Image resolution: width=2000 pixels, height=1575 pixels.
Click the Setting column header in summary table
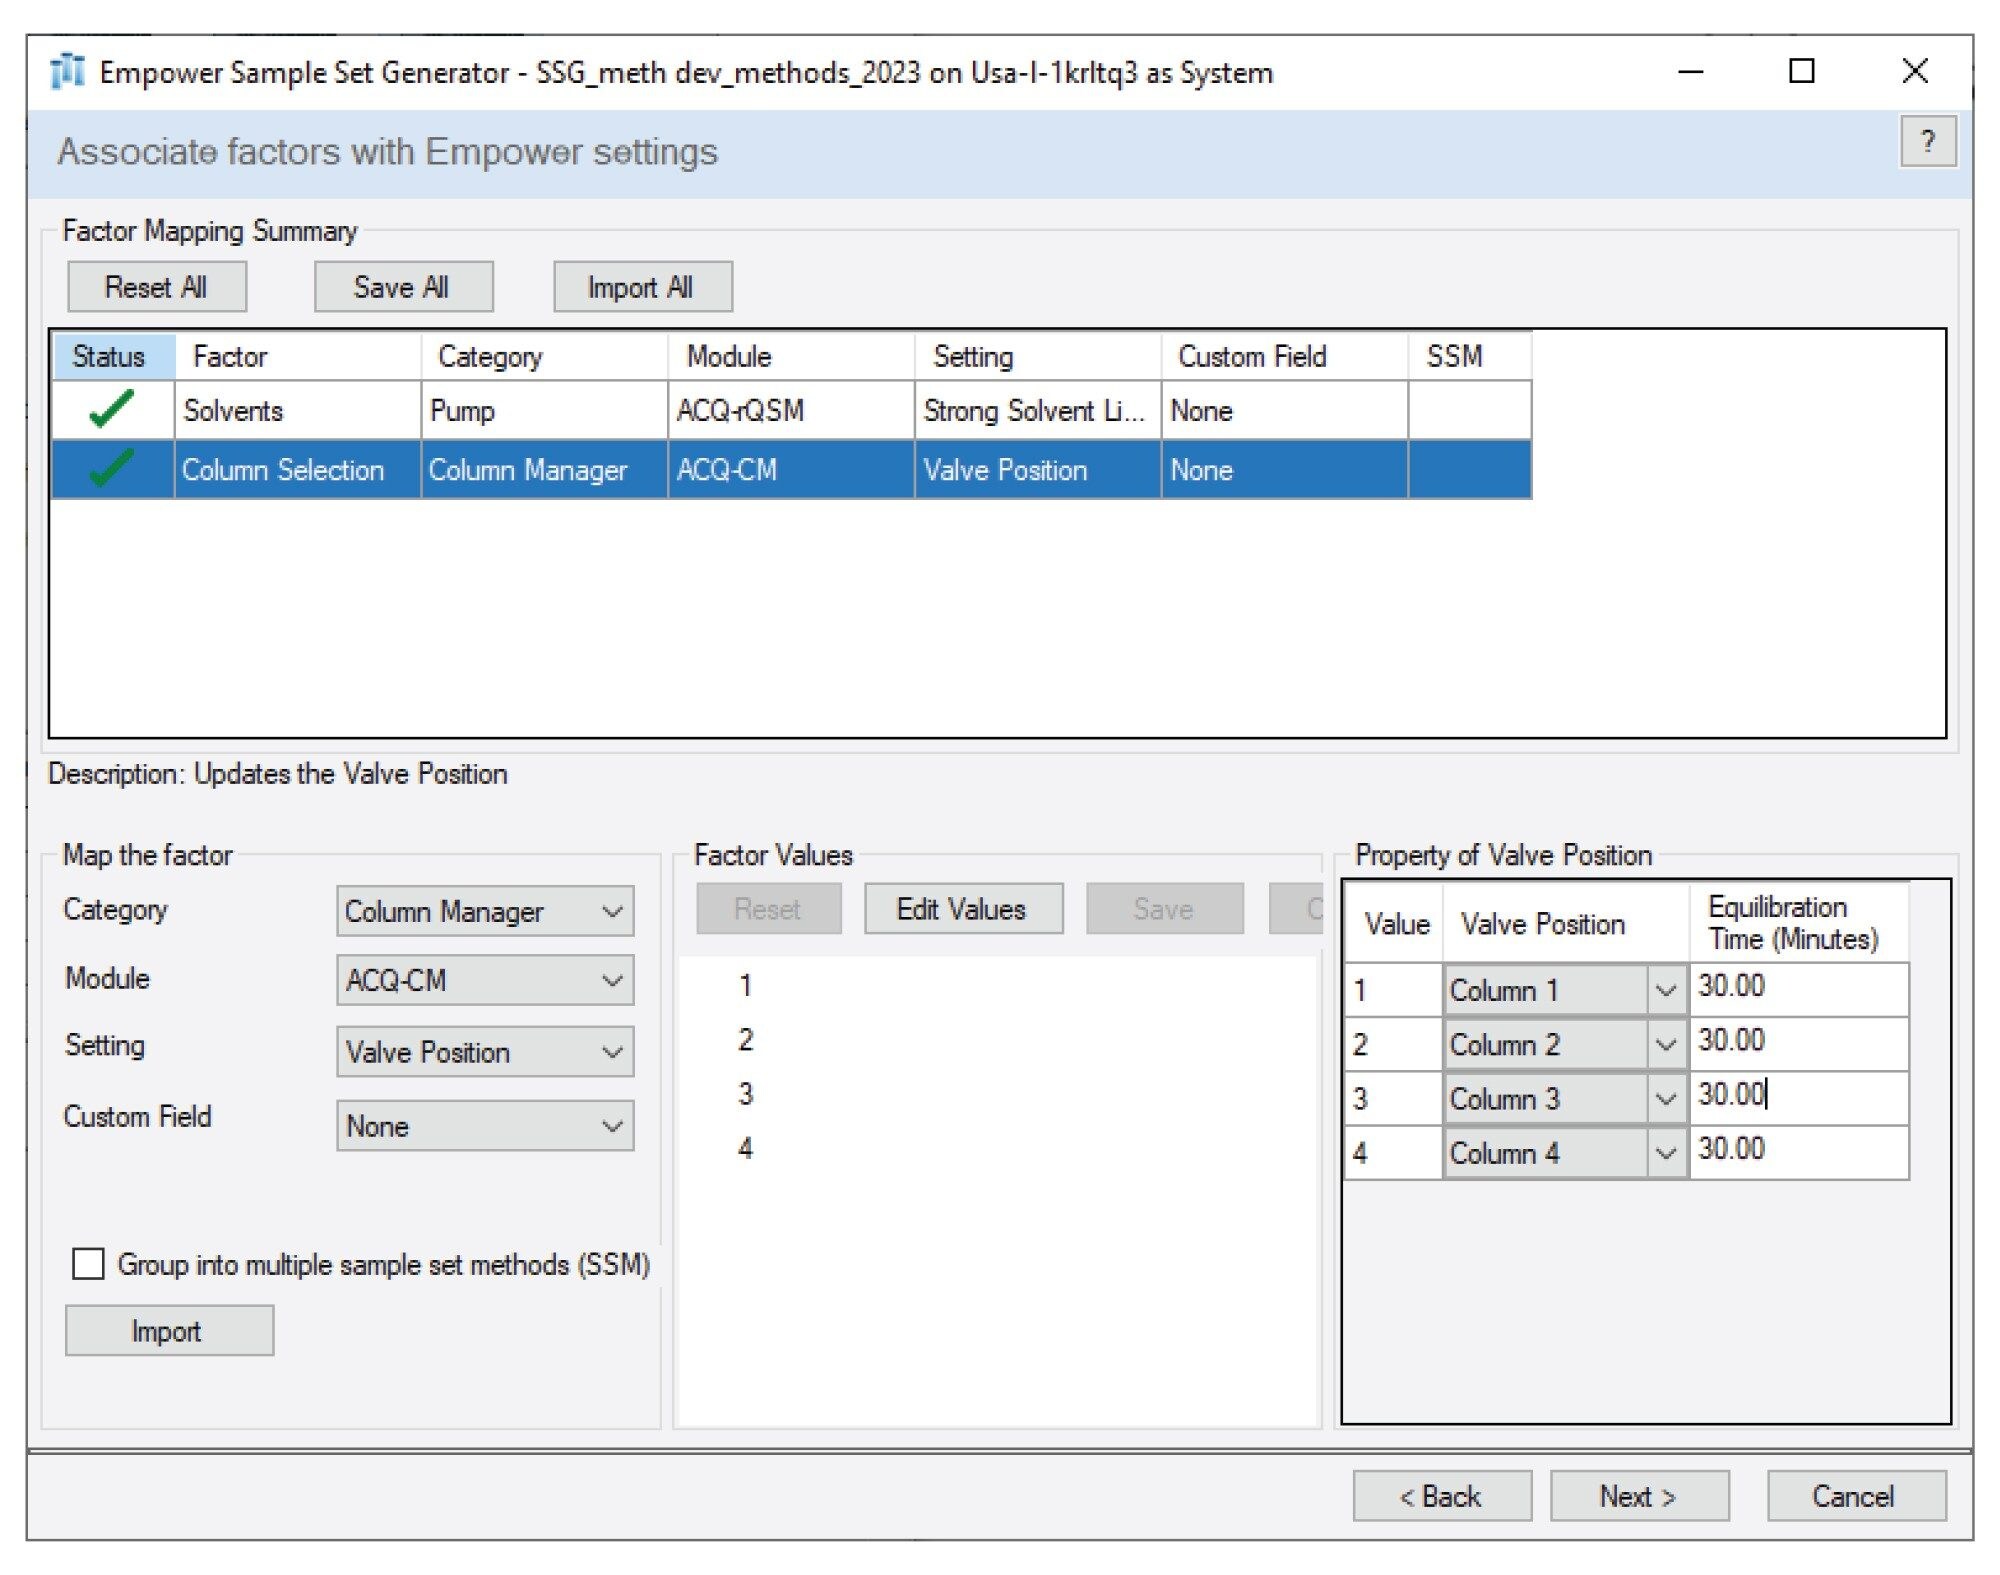(x=1038, y=356)
